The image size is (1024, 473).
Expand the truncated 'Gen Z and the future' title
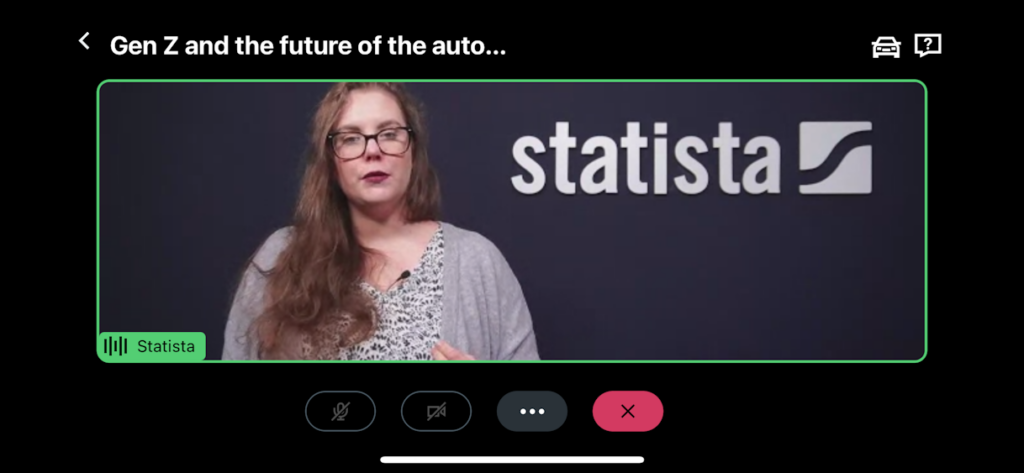(x=308, y=46)
